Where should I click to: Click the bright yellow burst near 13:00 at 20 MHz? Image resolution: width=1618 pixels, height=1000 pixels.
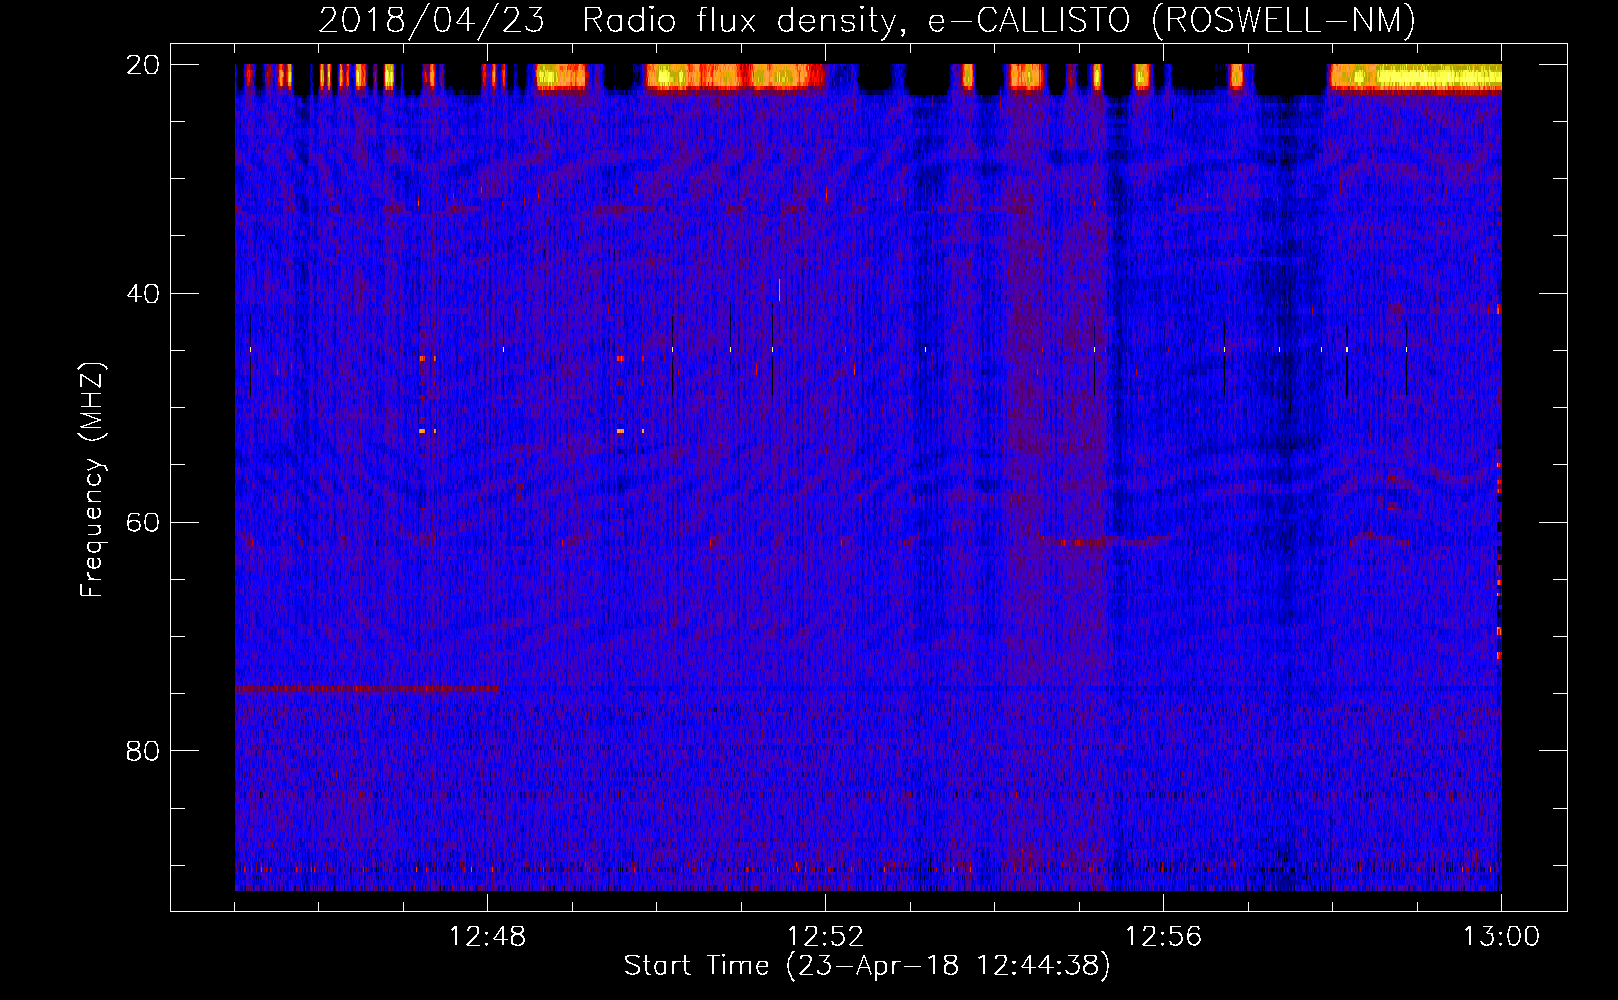[x=1415, y=76]
